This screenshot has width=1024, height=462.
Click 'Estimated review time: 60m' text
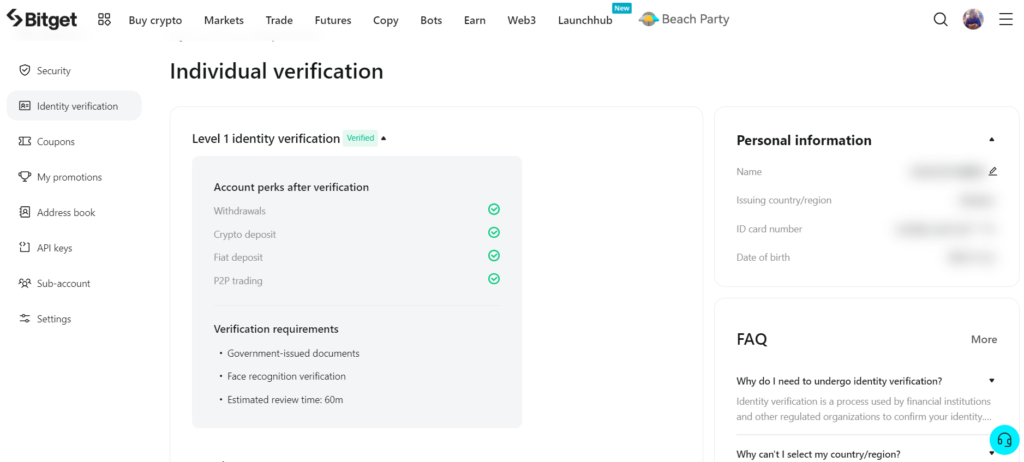point(285,399)
